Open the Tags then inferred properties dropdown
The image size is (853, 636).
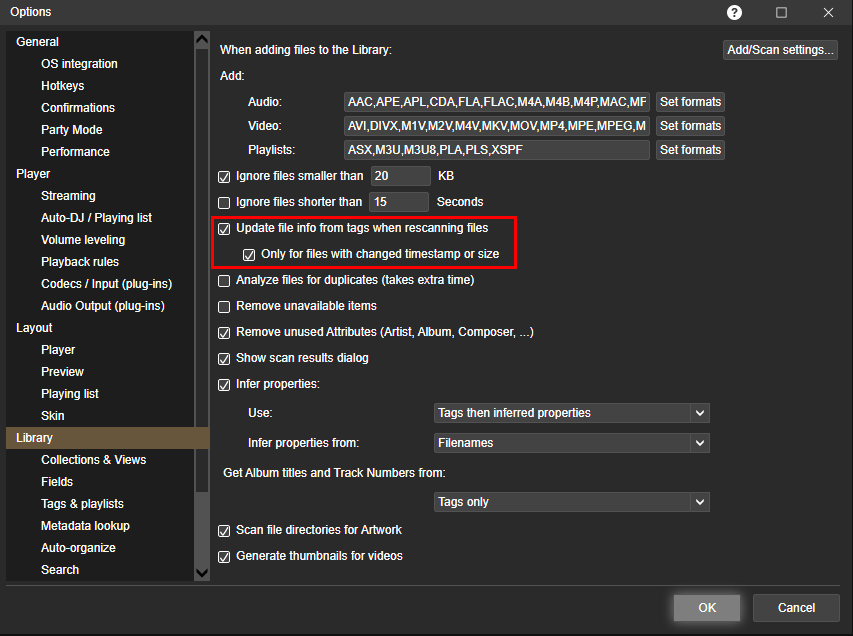pos(571,413)
